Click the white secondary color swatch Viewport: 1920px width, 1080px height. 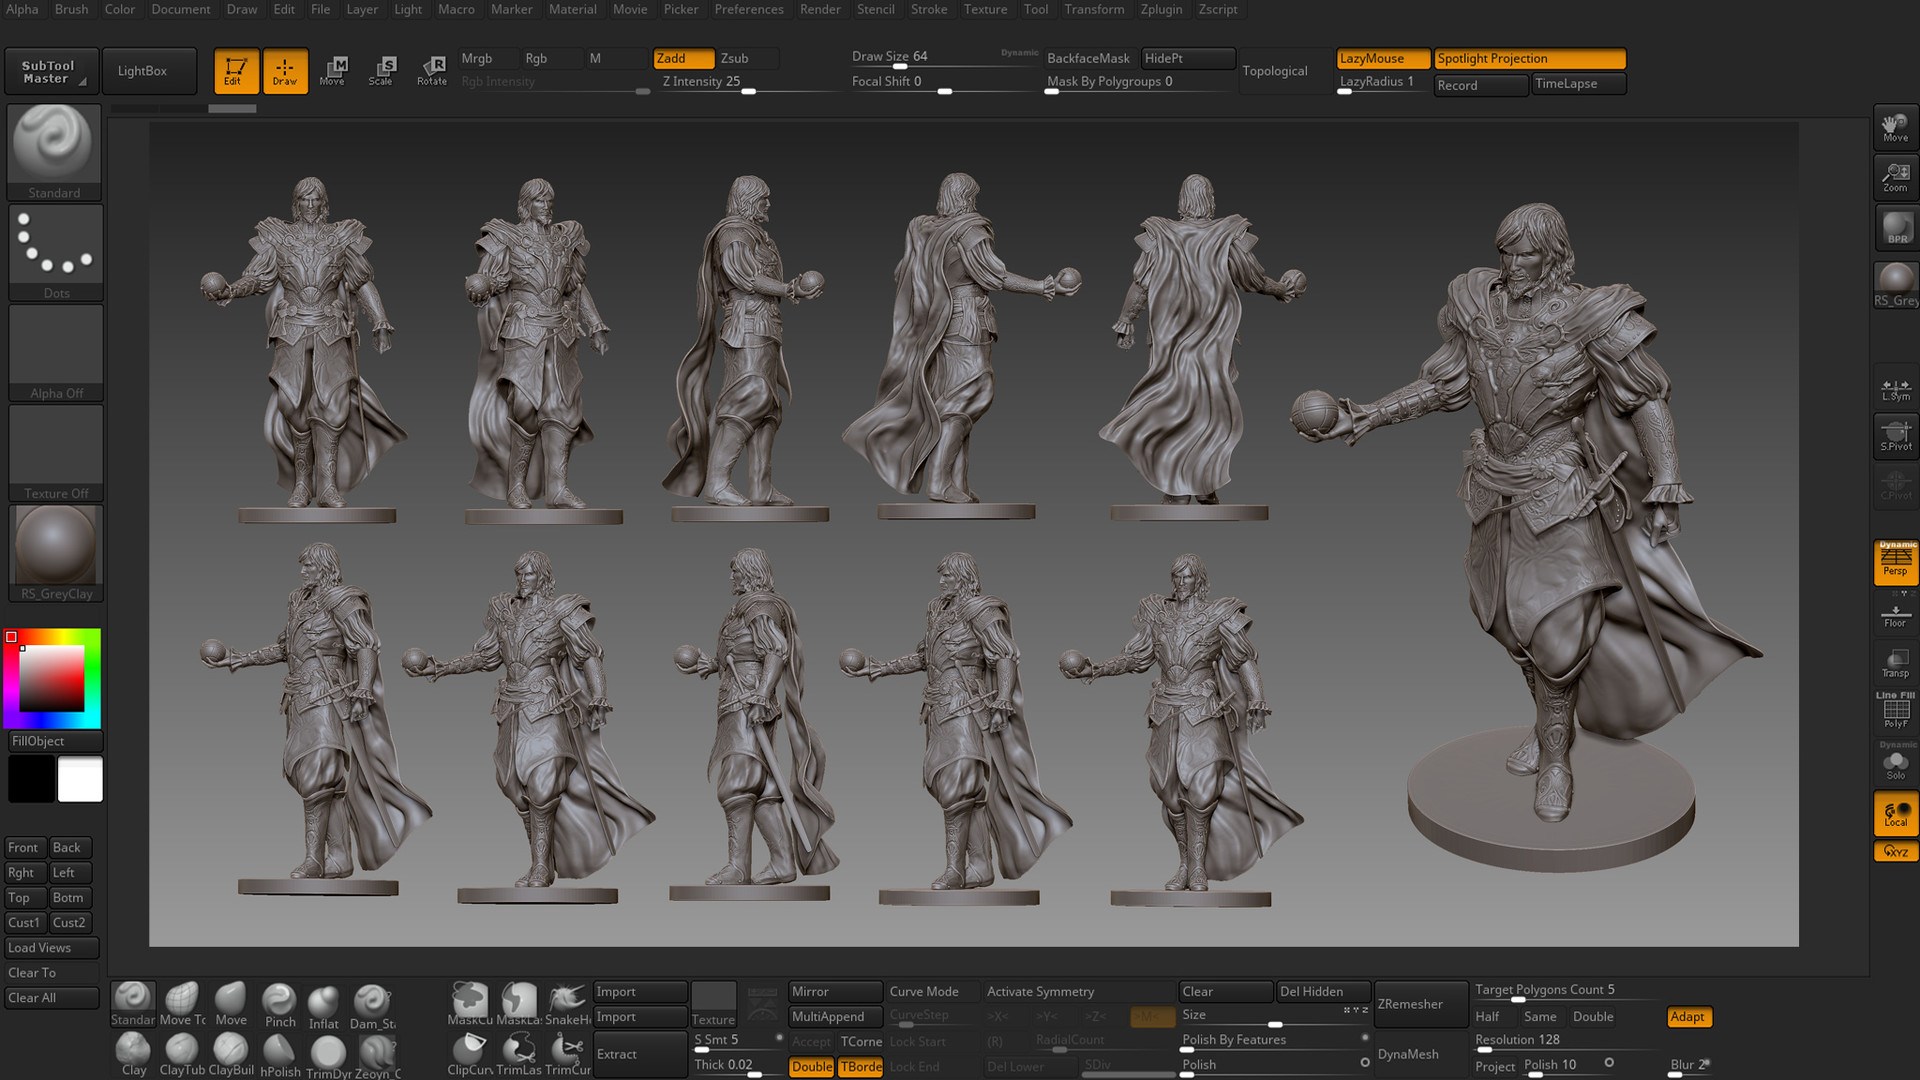point(80,779)
